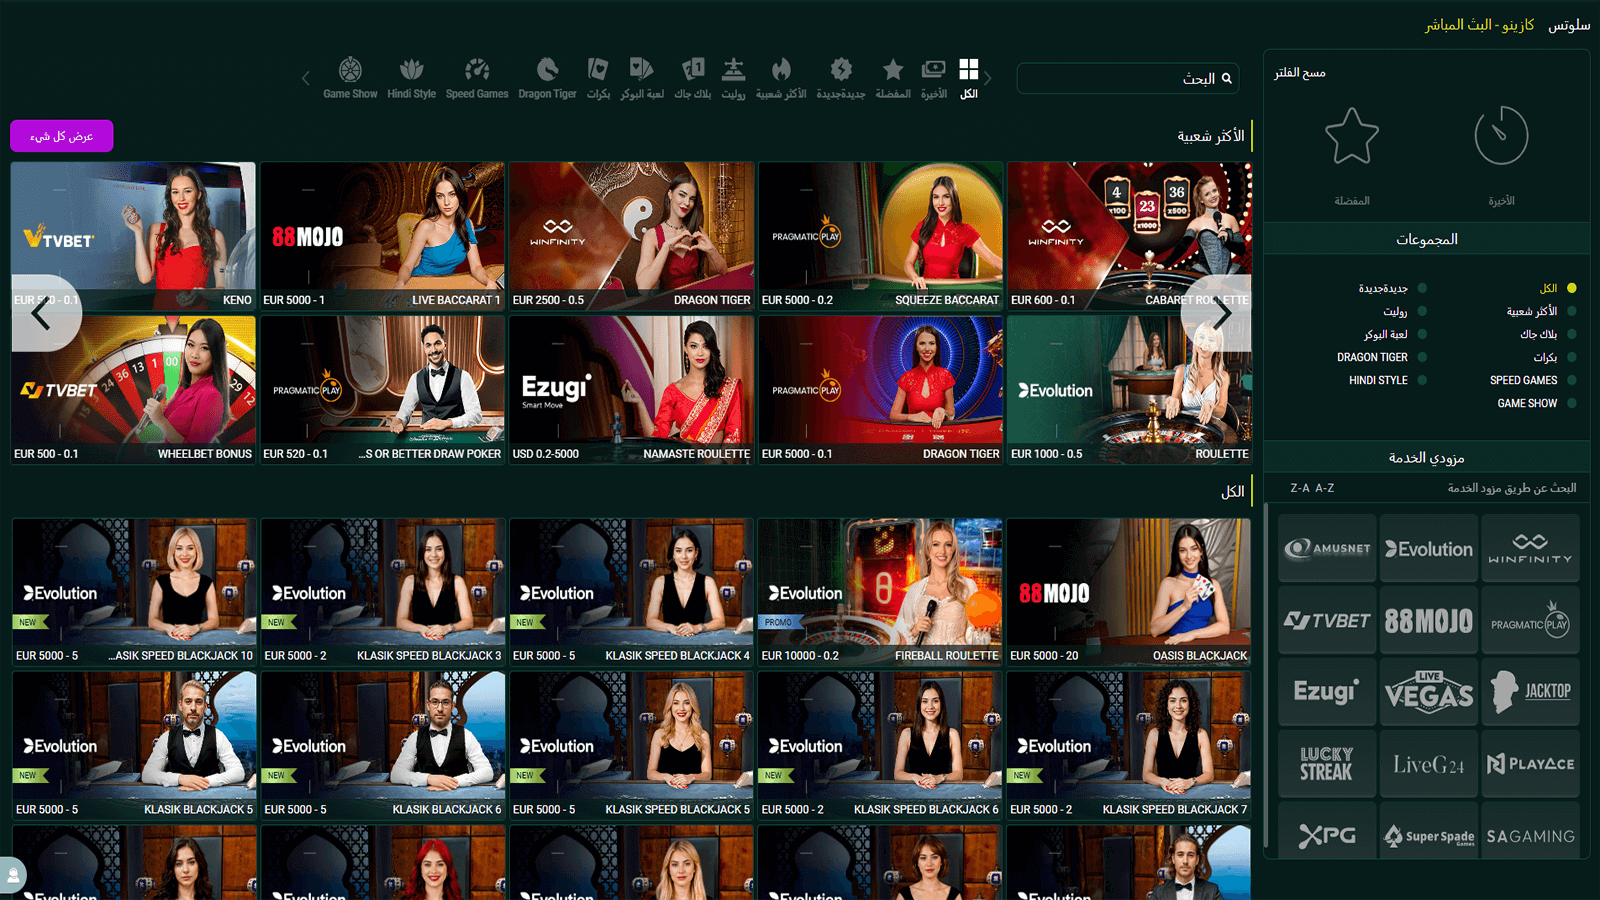
Task: Open favorites star in filter sidebar
Action: (x=1352, y=136)
